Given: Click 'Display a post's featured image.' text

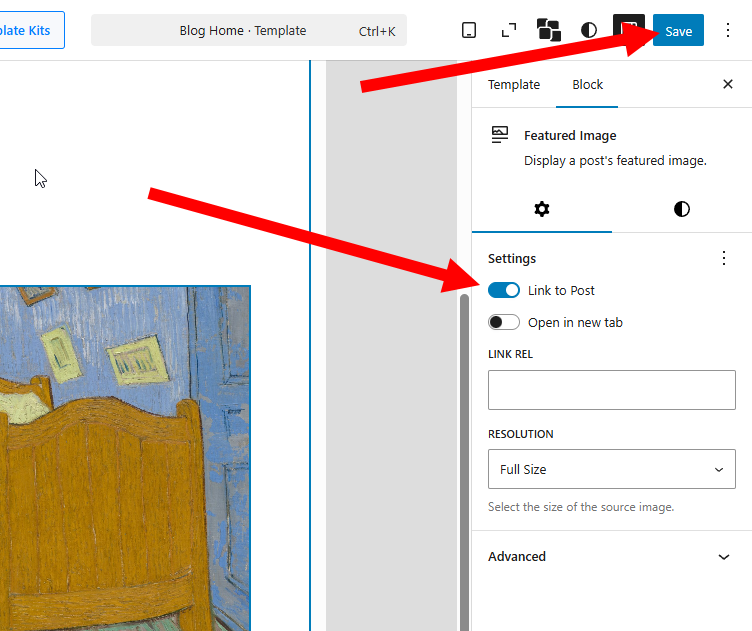Looking at the screenshot, I should click(x=615, y=161).
